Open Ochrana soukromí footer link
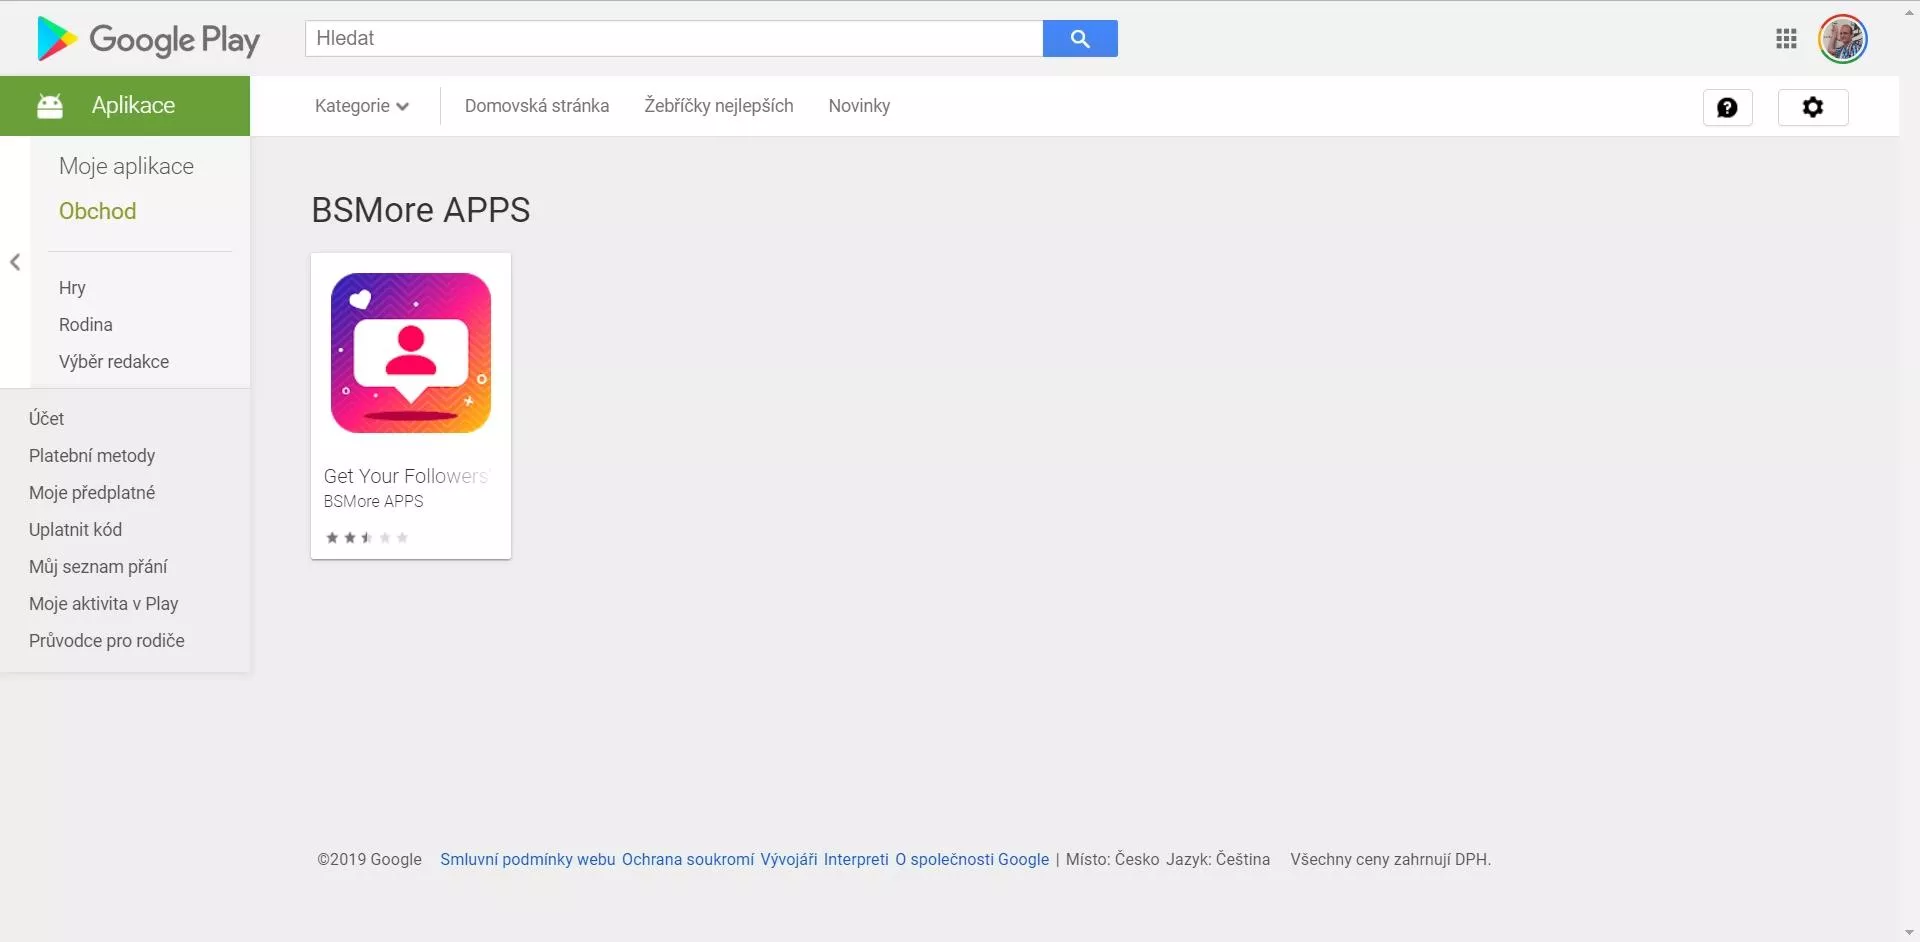Image resolution: width=1920 pixels, height=942 pixels. (x=688, y=860)
